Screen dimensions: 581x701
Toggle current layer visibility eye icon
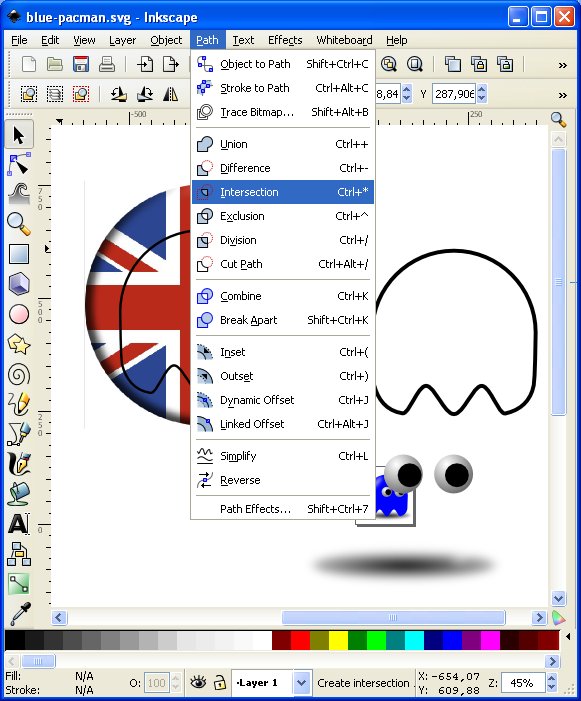pyautogui.click(x=198, y=682)
